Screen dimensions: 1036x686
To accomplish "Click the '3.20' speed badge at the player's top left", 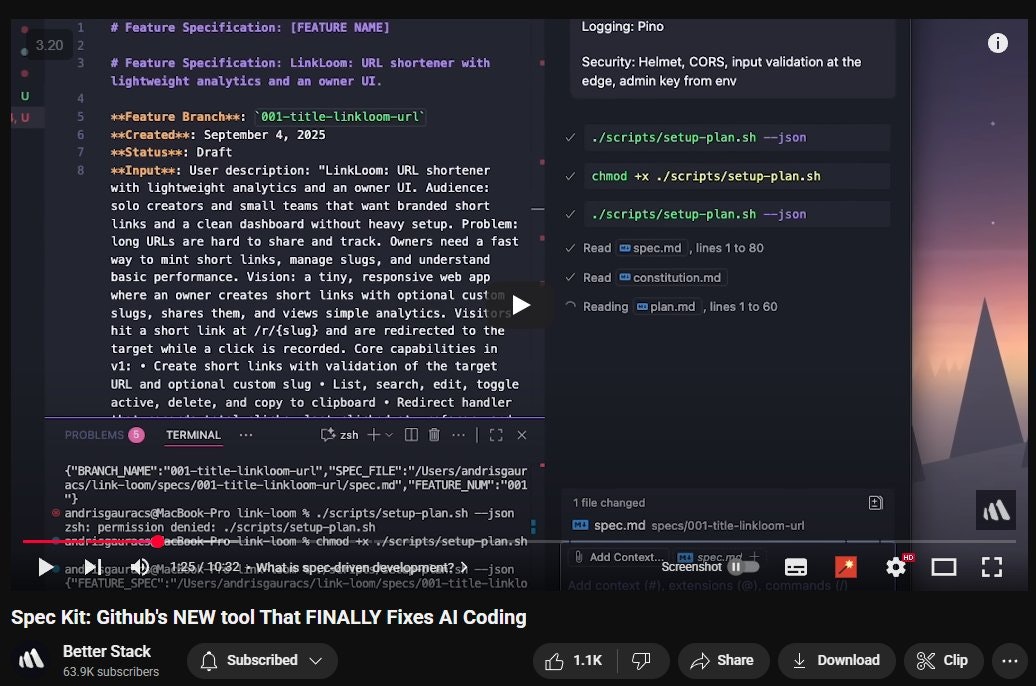I will coord(50,45).
